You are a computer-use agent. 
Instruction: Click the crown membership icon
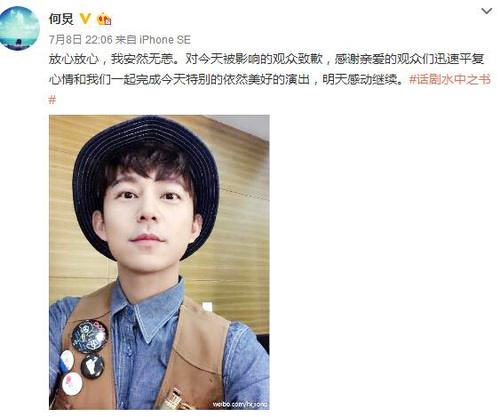tap(104, 19)
